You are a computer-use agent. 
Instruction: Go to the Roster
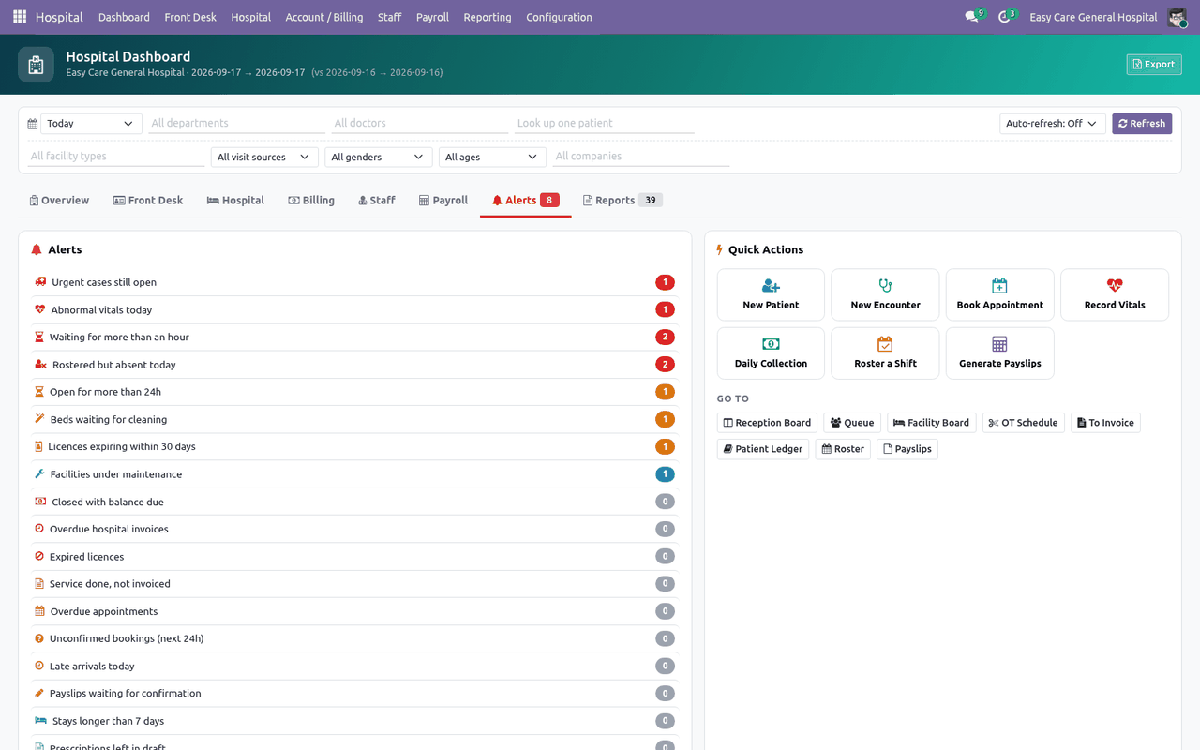(x=843, y=449)
